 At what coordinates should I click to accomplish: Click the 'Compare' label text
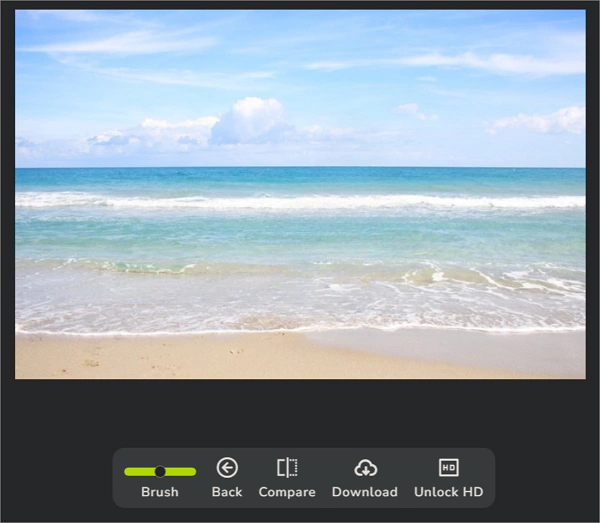click(x=287, y=492)
